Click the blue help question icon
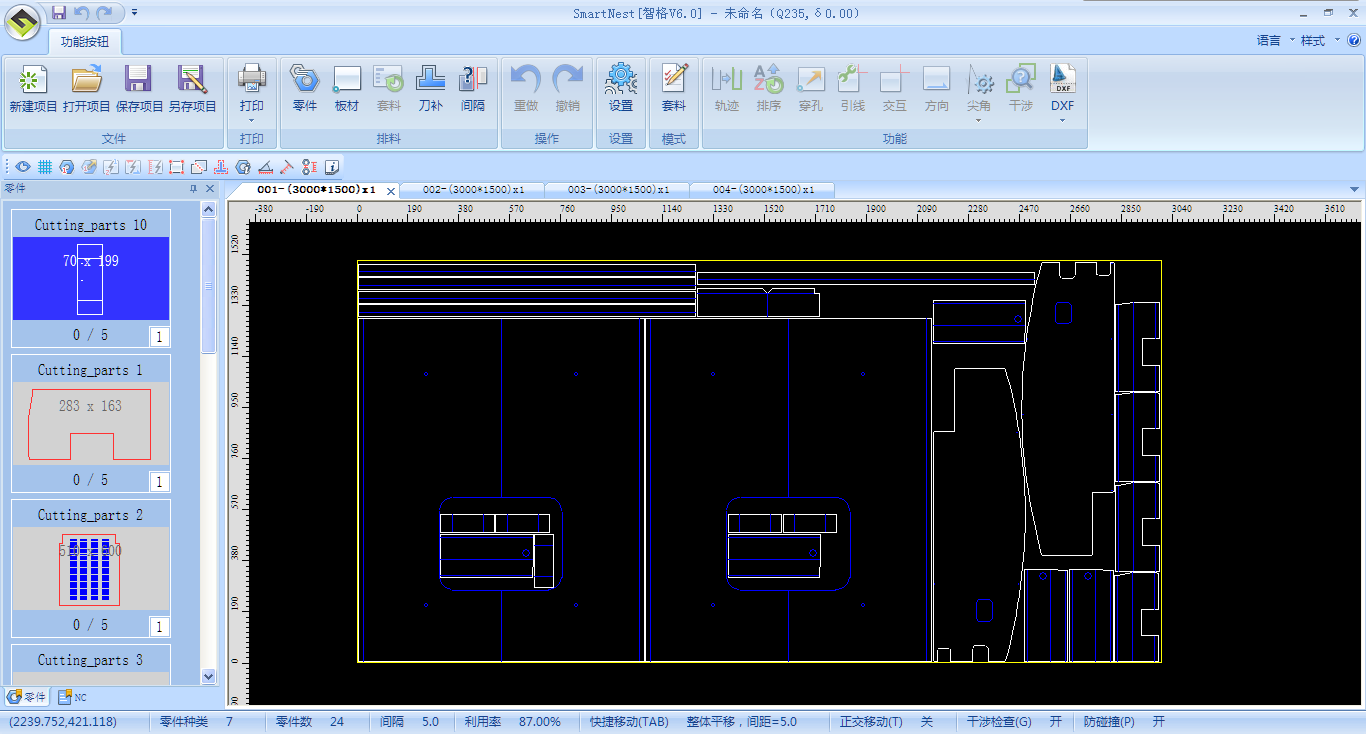 point(1354,41)
